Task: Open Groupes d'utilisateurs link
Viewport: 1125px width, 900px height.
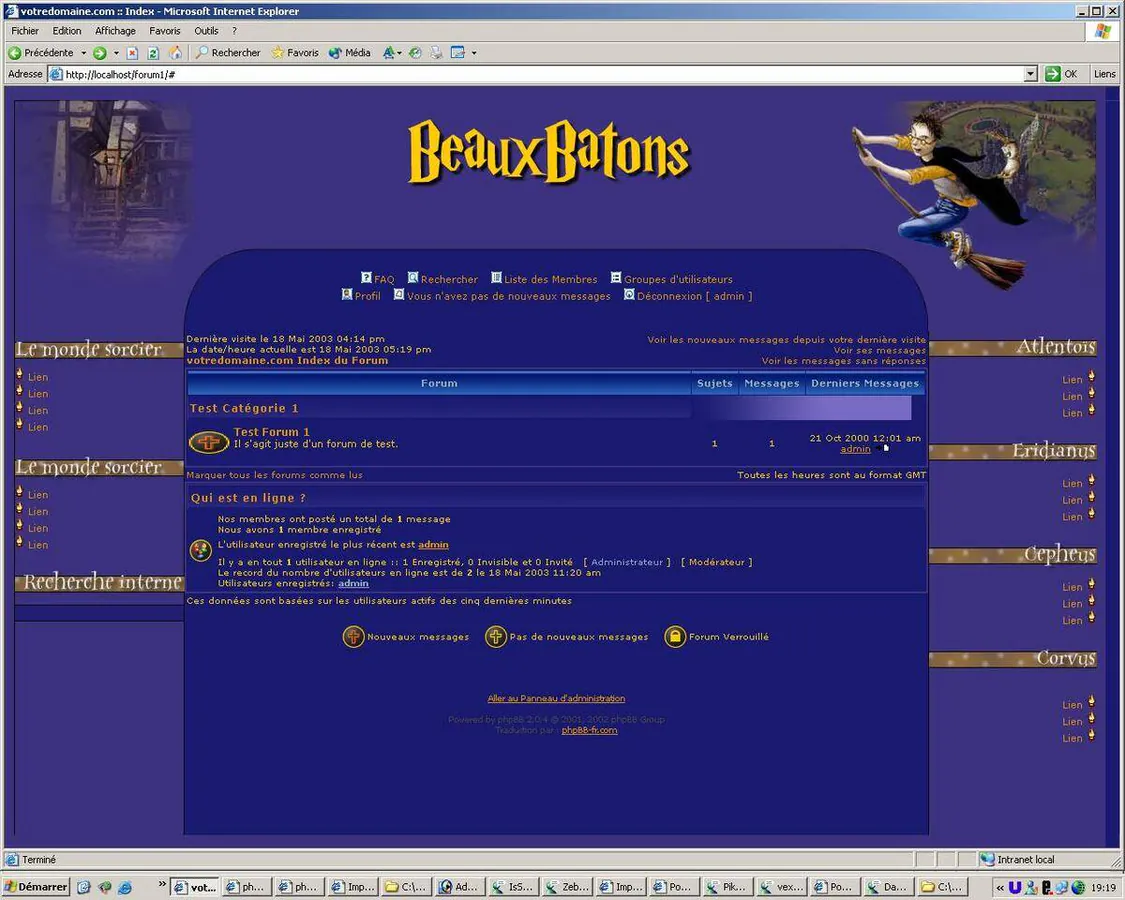Action: pyautogui.click(x=678, y=279)
